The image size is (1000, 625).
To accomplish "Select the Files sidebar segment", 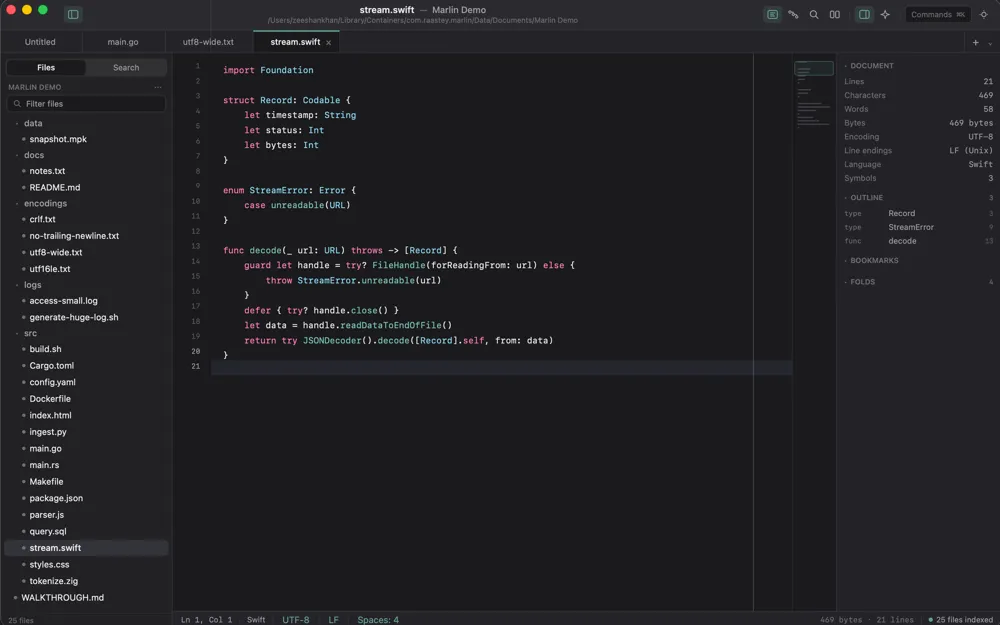I will (x=46, y=68).
